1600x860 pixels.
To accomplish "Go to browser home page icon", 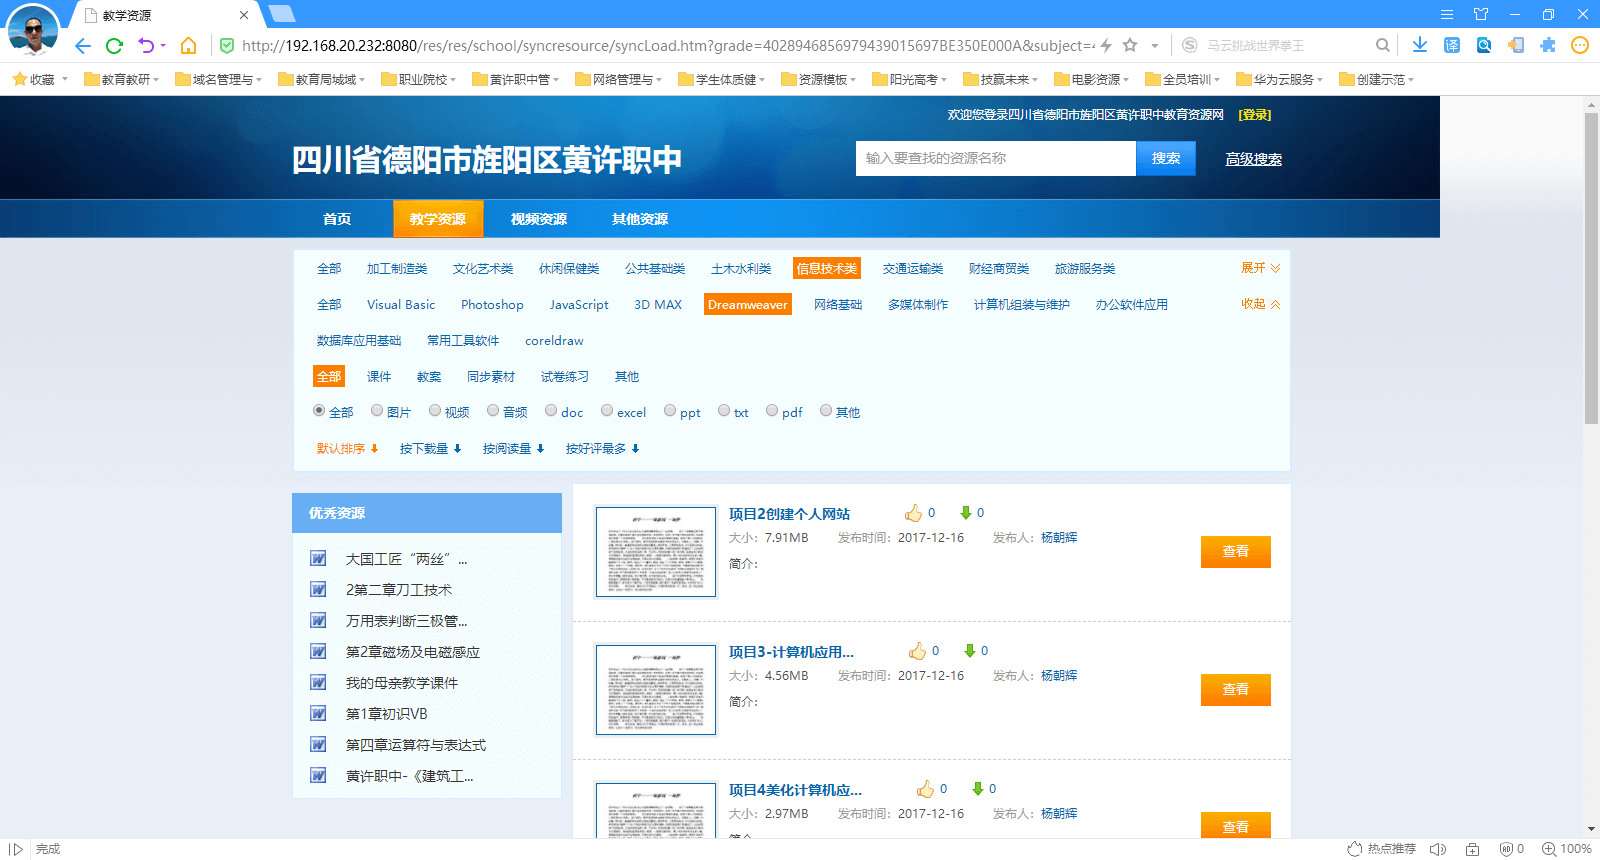I will pyautogui.click(x=188, y=46).
